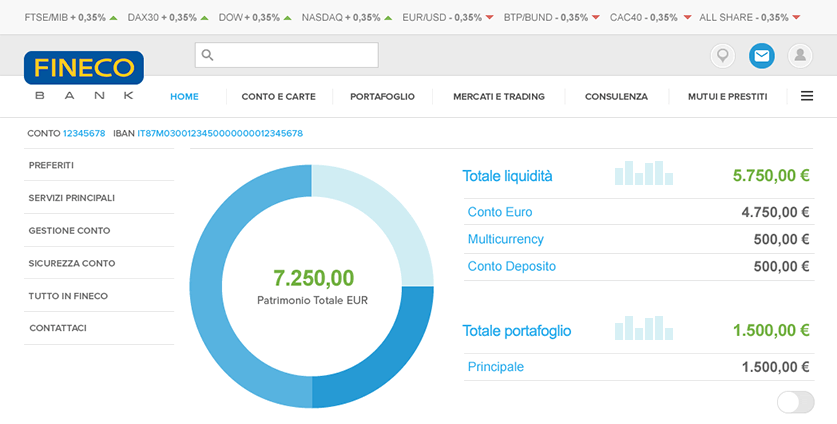
Task: Toggle the switch below Principale row
Action: [795, 402]
